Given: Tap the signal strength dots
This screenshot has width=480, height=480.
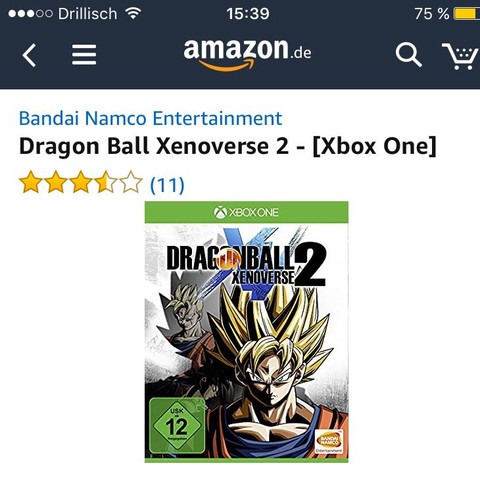Looking at the screenshot, I should [30, 14].
